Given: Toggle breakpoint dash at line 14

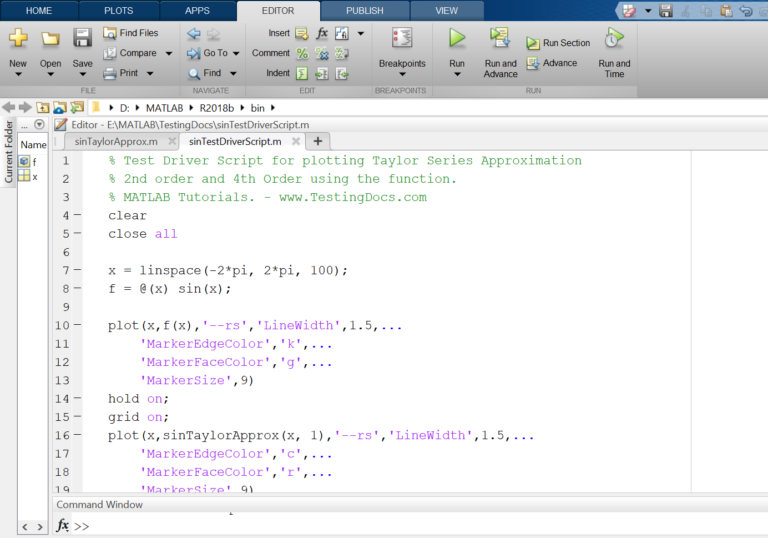Looking at the screenshot, I should click(x=77, y=398).
